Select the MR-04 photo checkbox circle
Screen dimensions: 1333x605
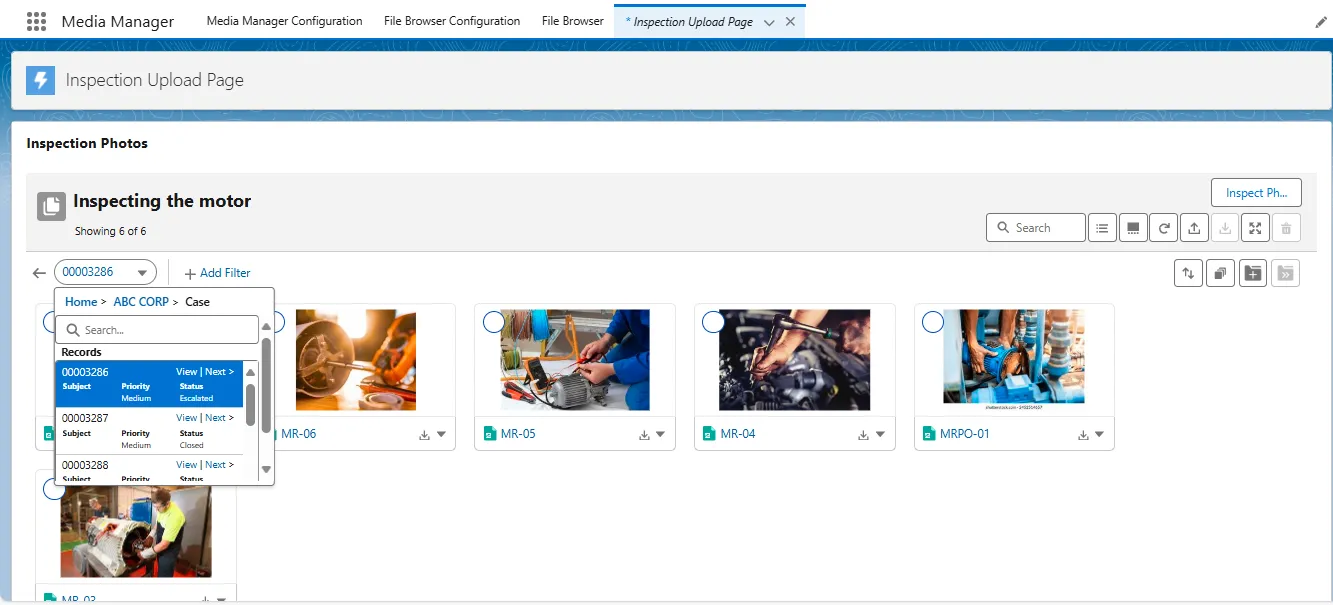pyautogui.click(x=713, y=322)
